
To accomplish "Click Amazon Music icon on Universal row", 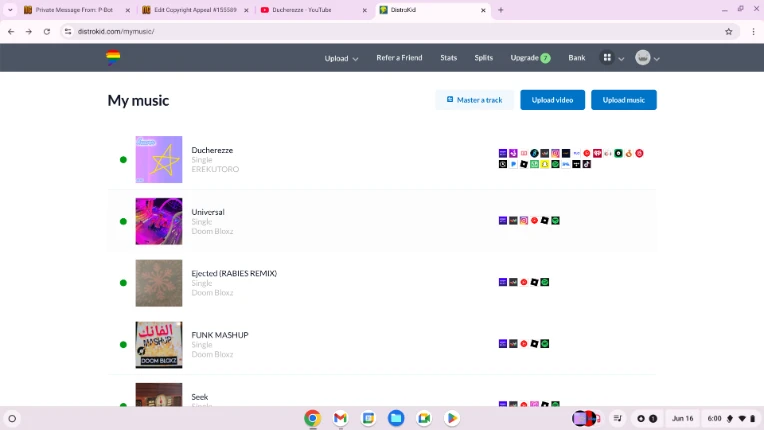I will point(503,221).
